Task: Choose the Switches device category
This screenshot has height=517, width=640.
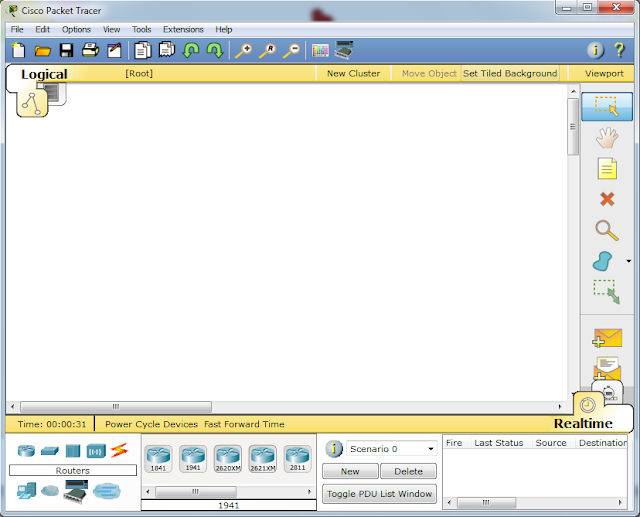Action: pyautogui.click(x=50, y=451)
